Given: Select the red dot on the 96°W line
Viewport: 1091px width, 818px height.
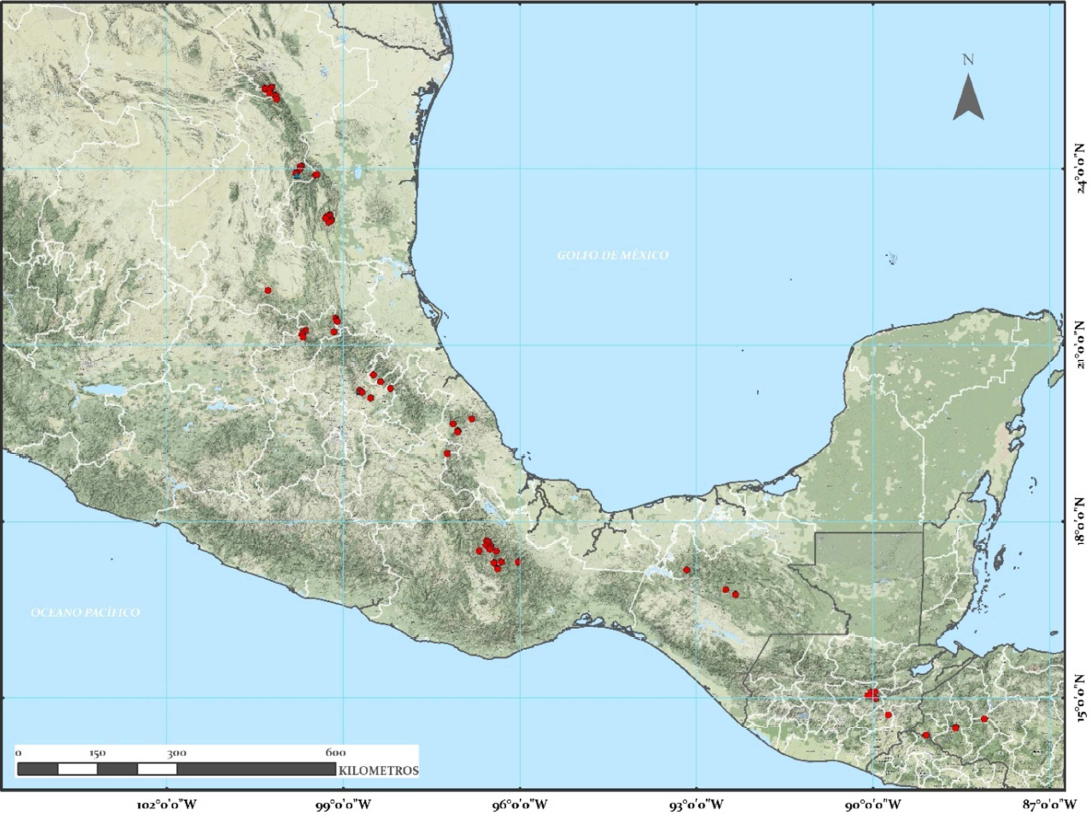Looking at the screenshot, I should coord(518,562).
